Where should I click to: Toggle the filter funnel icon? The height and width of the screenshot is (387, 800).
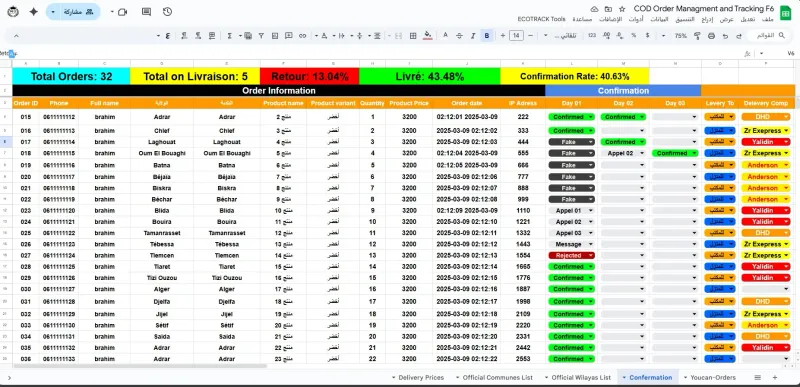point(261,36)
